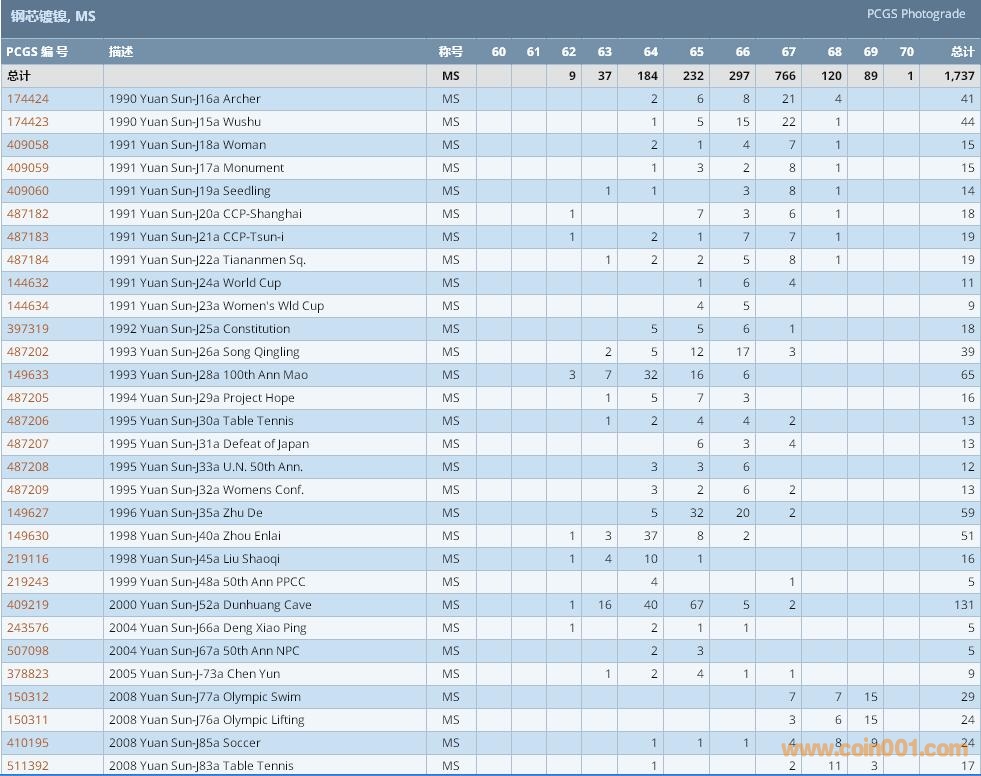The height and width of the screenshot is (776, 981).
Task: Click the PCGS 编号 column header
Action: (38, 52)
